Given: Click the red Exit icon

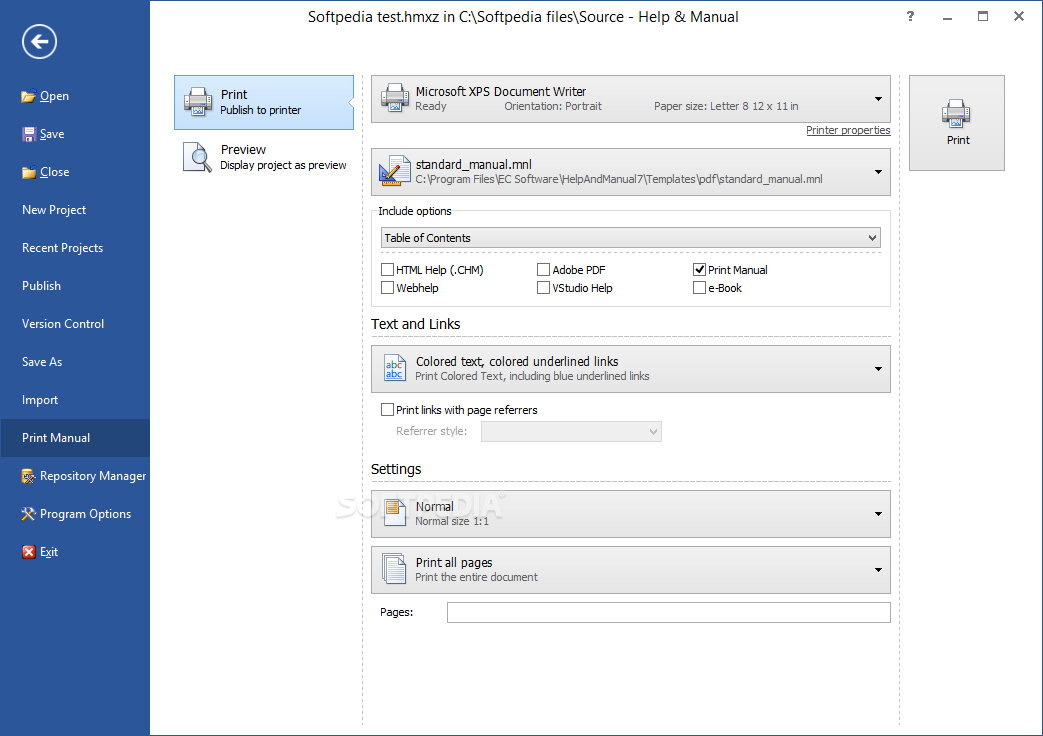Looking at the screenshot, I should point(29,552).
